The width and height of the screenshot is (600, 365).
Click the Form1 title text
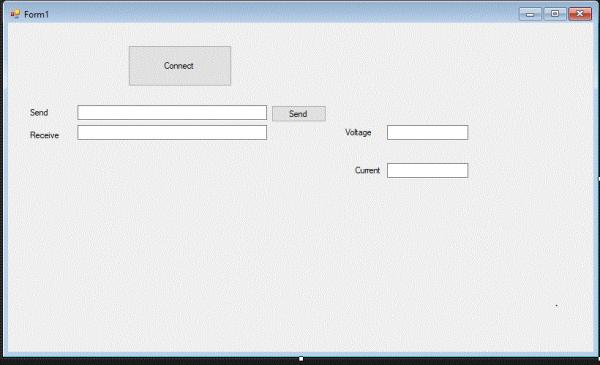tap(37, 15)
